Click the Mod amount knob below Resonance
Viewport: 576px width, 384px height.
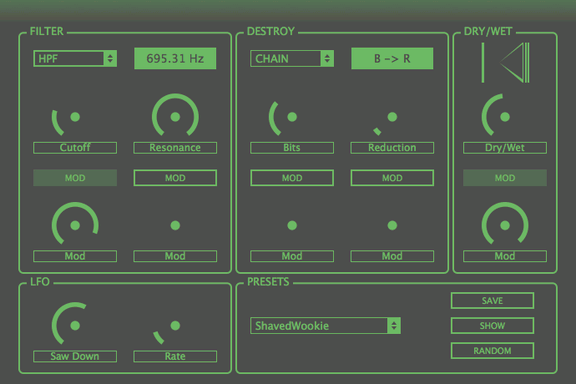pyautogui.click(x=175, y=225)
